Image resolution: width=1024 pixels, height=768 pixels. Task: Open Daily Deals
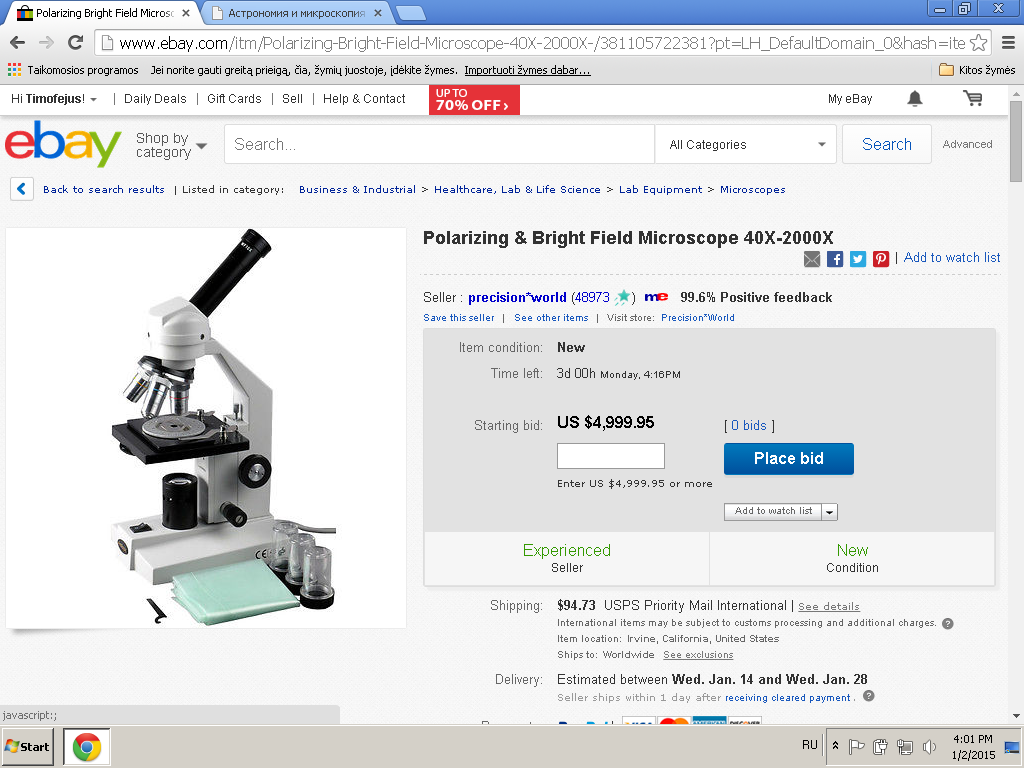point(155,99)
